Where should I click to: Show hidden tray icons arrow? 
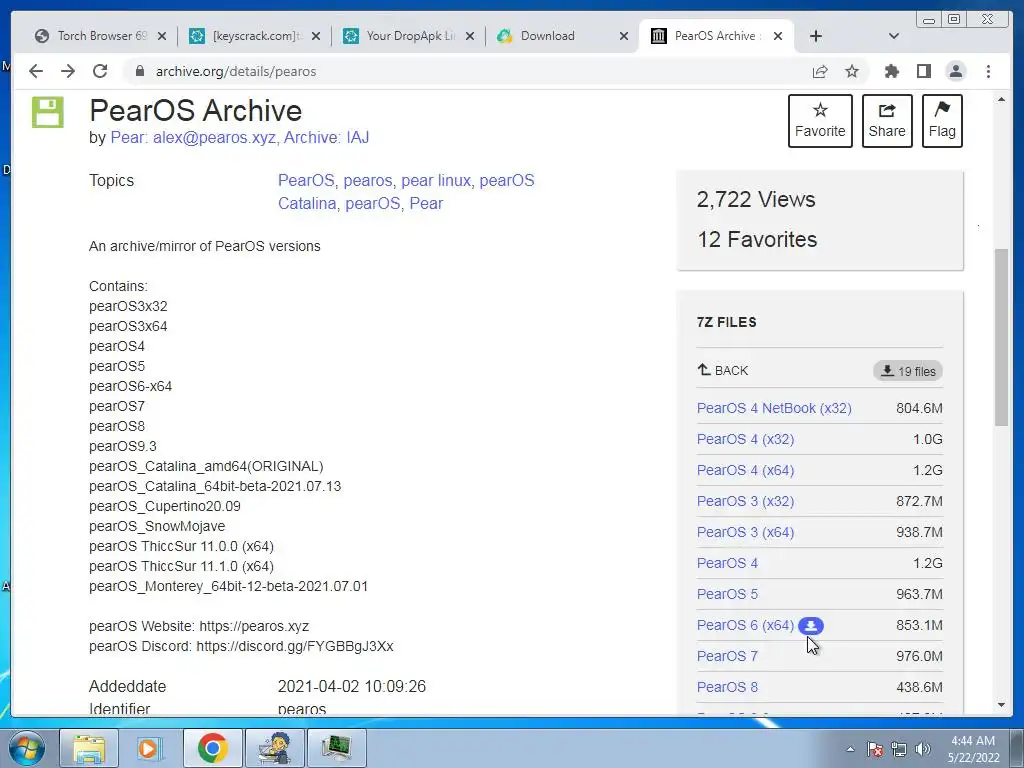[850, 749]
